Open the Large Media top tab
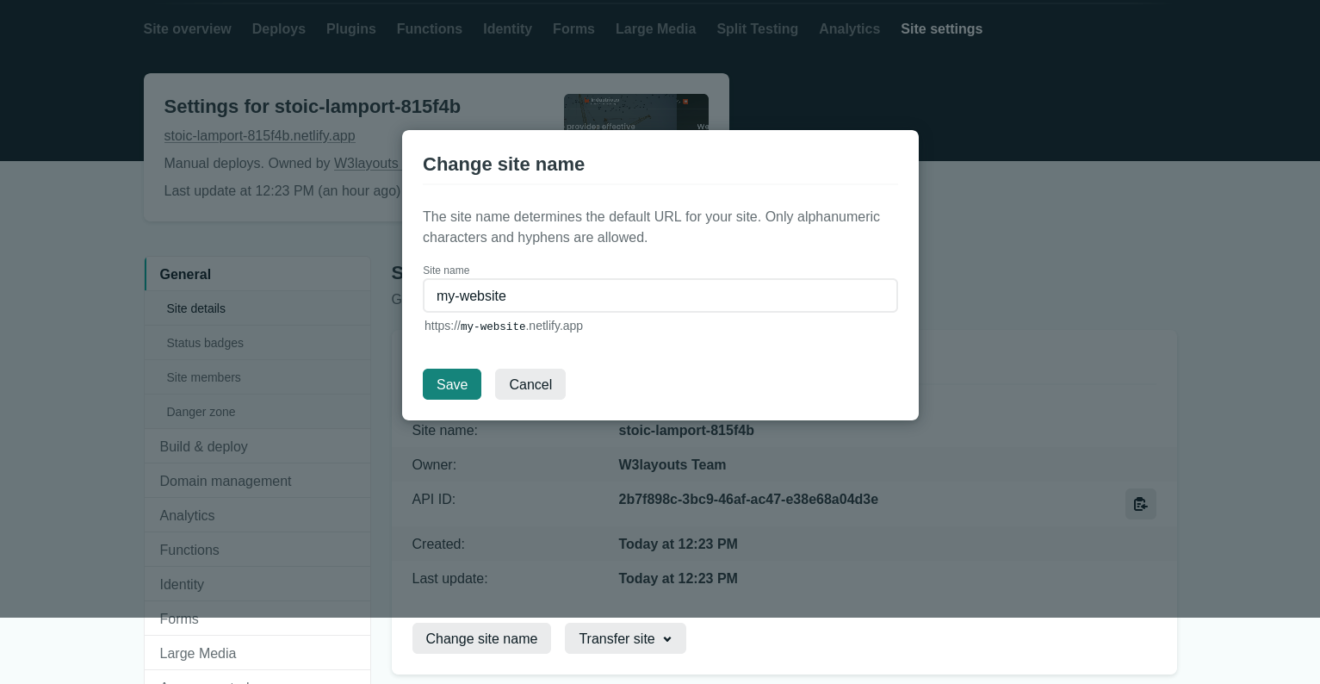This screenshot has width=1320, height=684. (655, 29)
